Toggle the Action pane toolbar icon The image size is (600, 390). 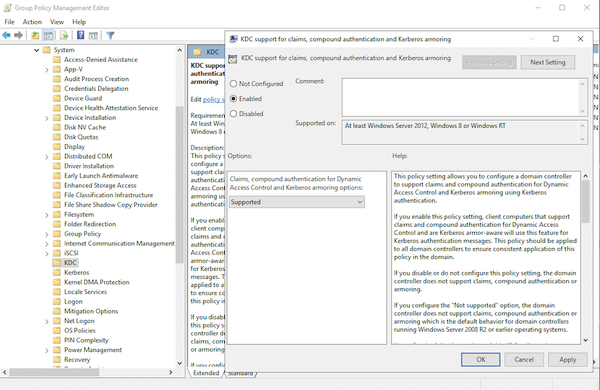[x=93, y=36]
